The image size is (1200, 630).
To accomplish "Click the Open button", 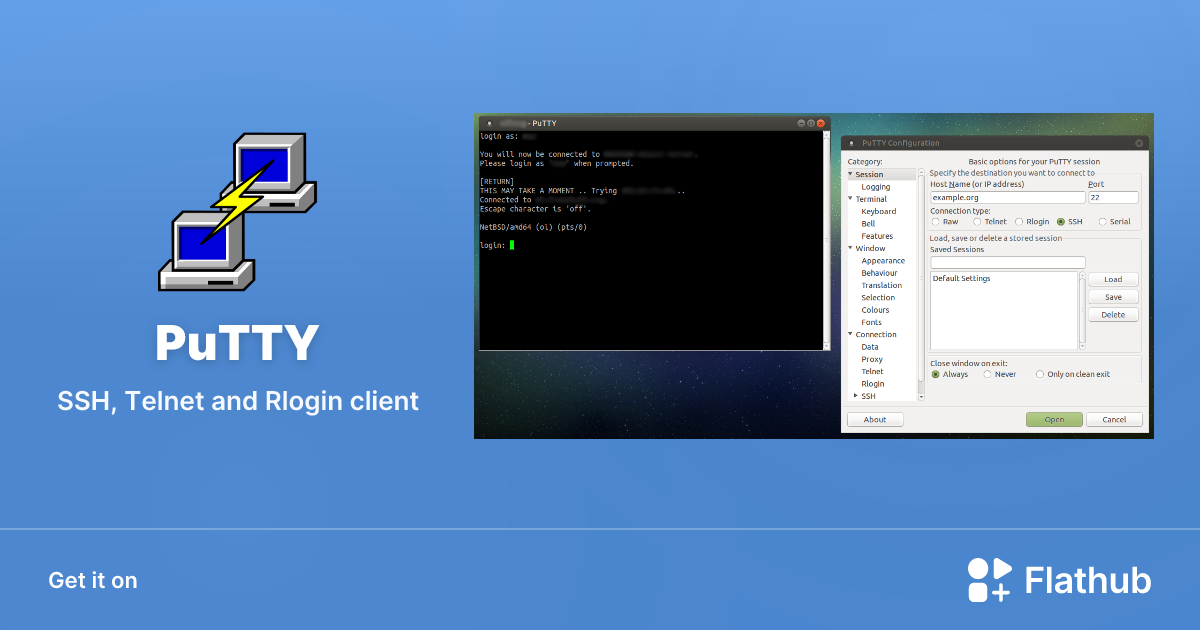I will pyautogui.click(x=1054, y=419).
